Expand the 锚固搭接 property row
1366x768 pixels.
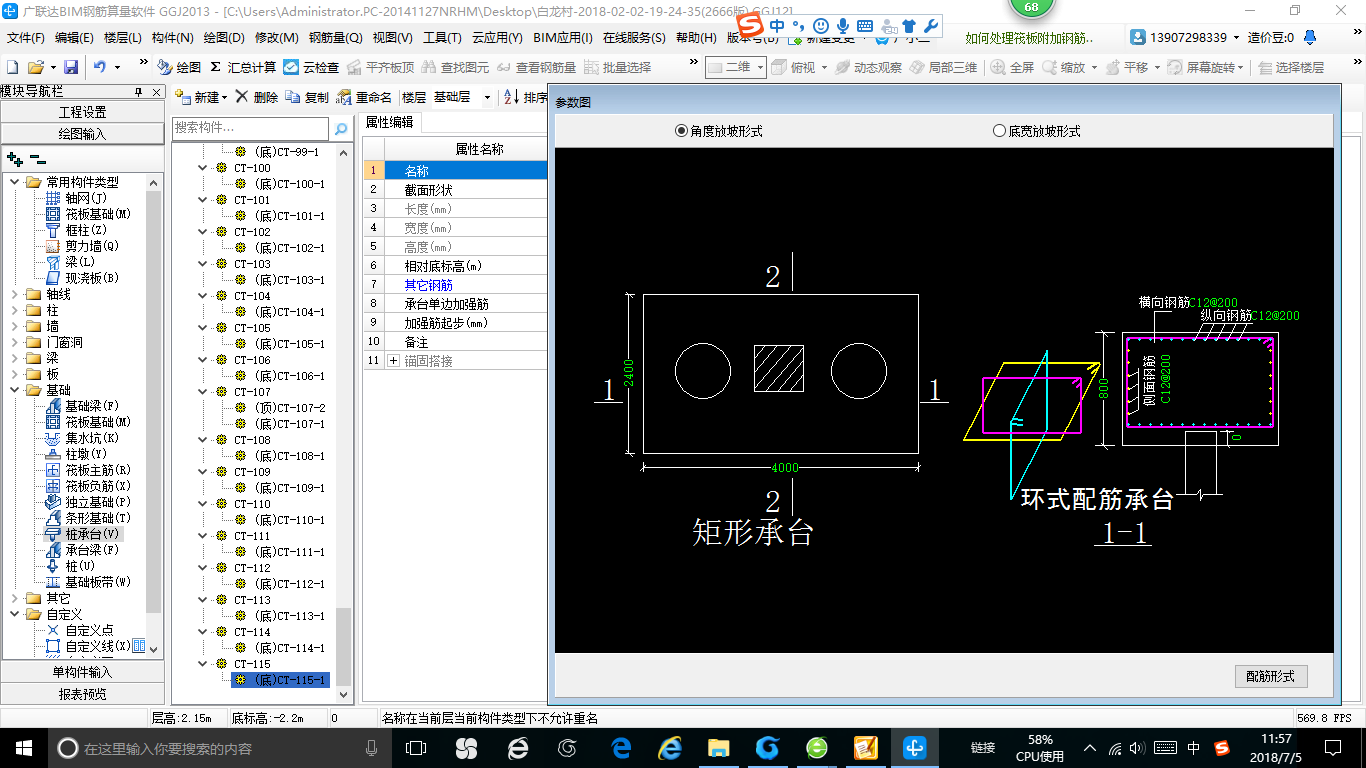click(x=393, y=360)
